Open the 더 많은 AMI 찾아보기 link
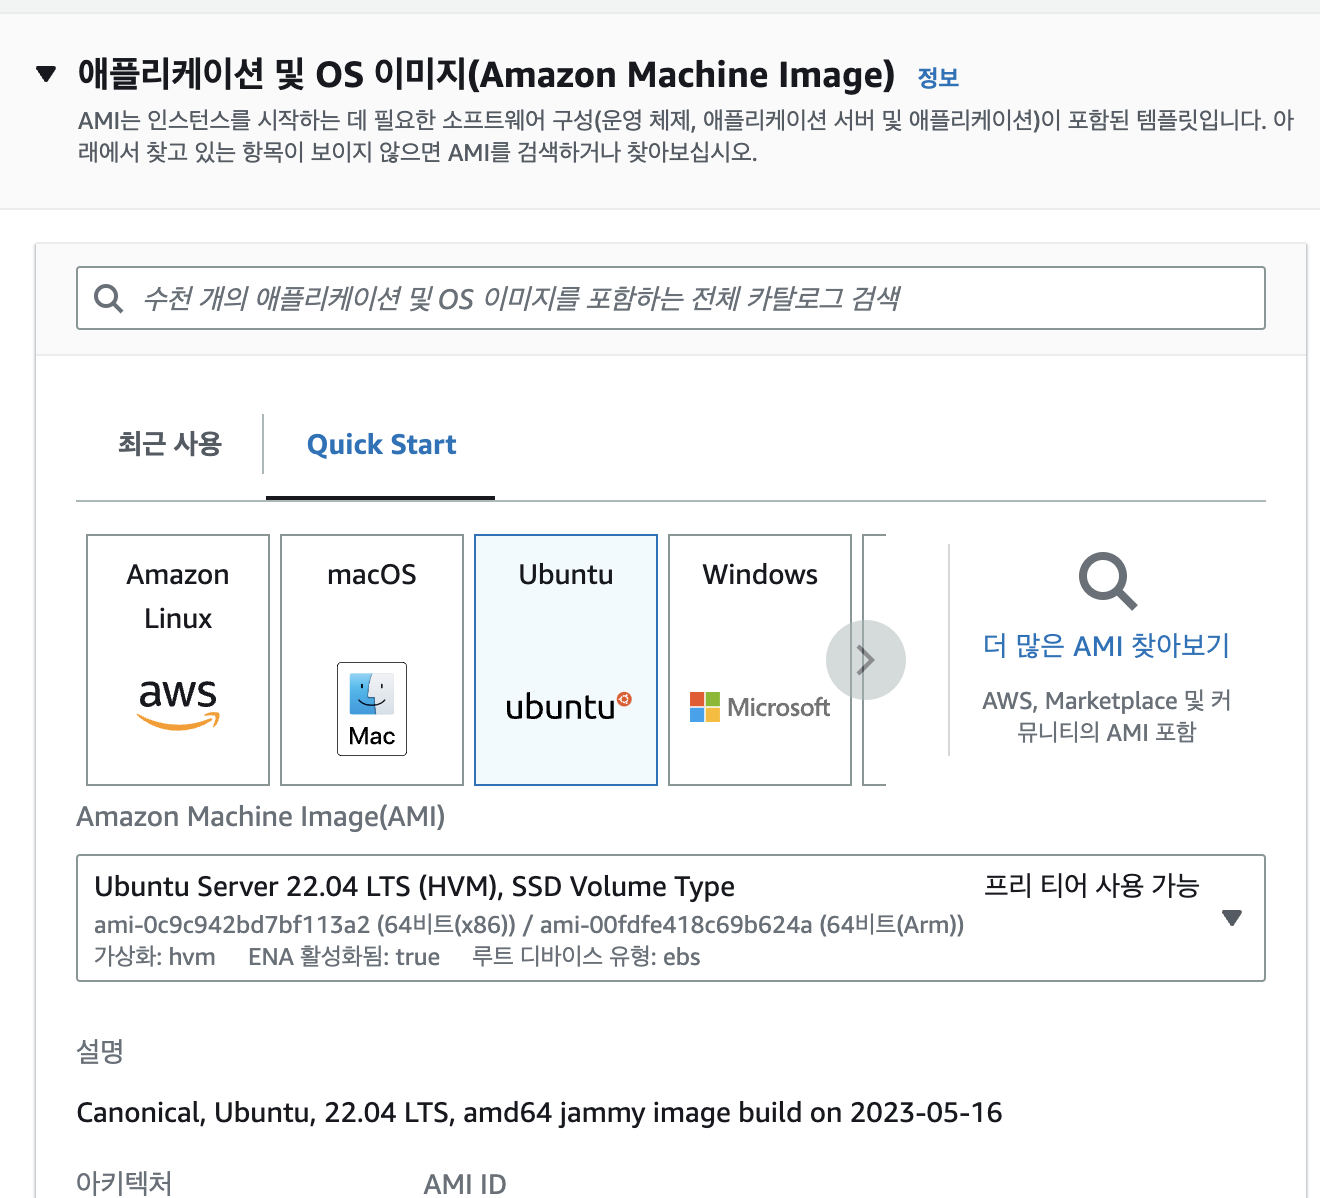Screen dimensions: 1320x1198 [x=1106, y=646]
